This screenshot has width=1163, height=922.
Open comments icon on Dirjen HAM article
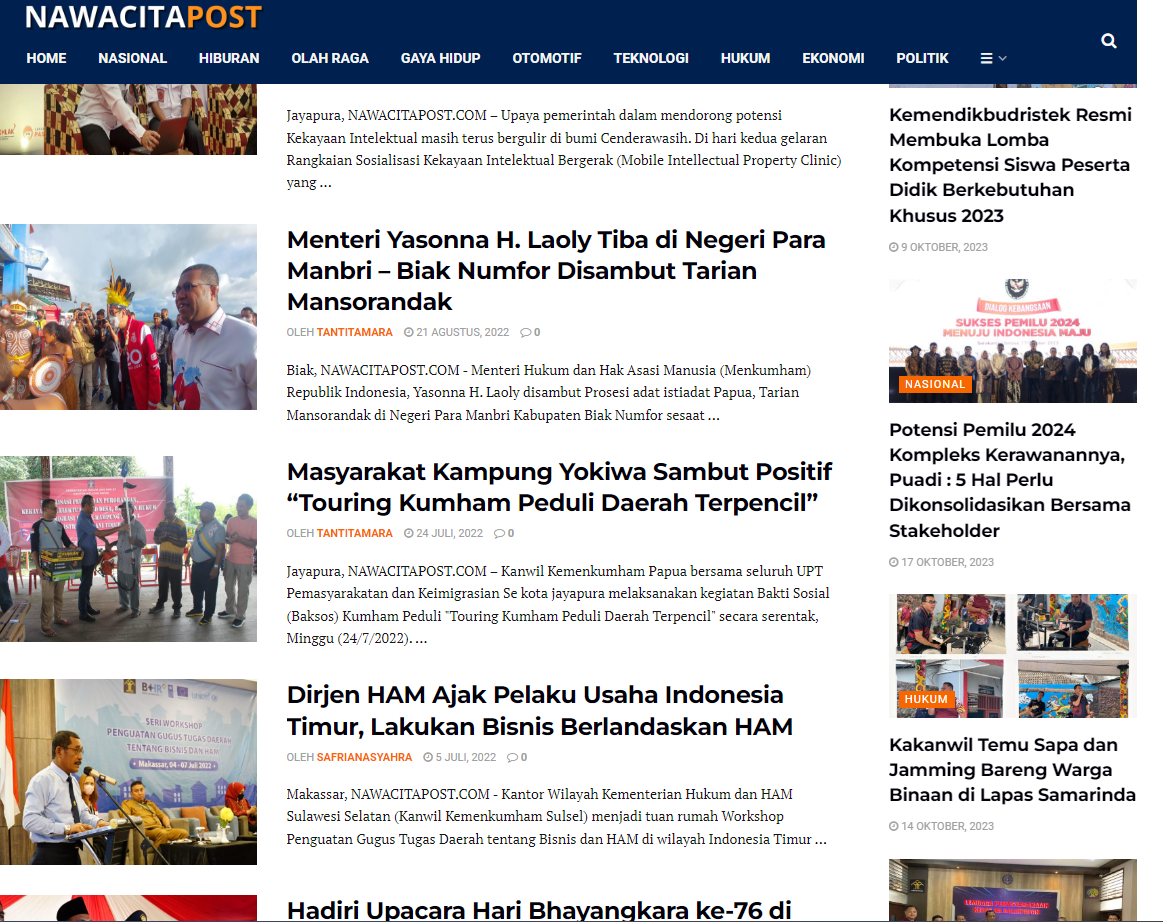pyautogui.click(x=517, y=757)
